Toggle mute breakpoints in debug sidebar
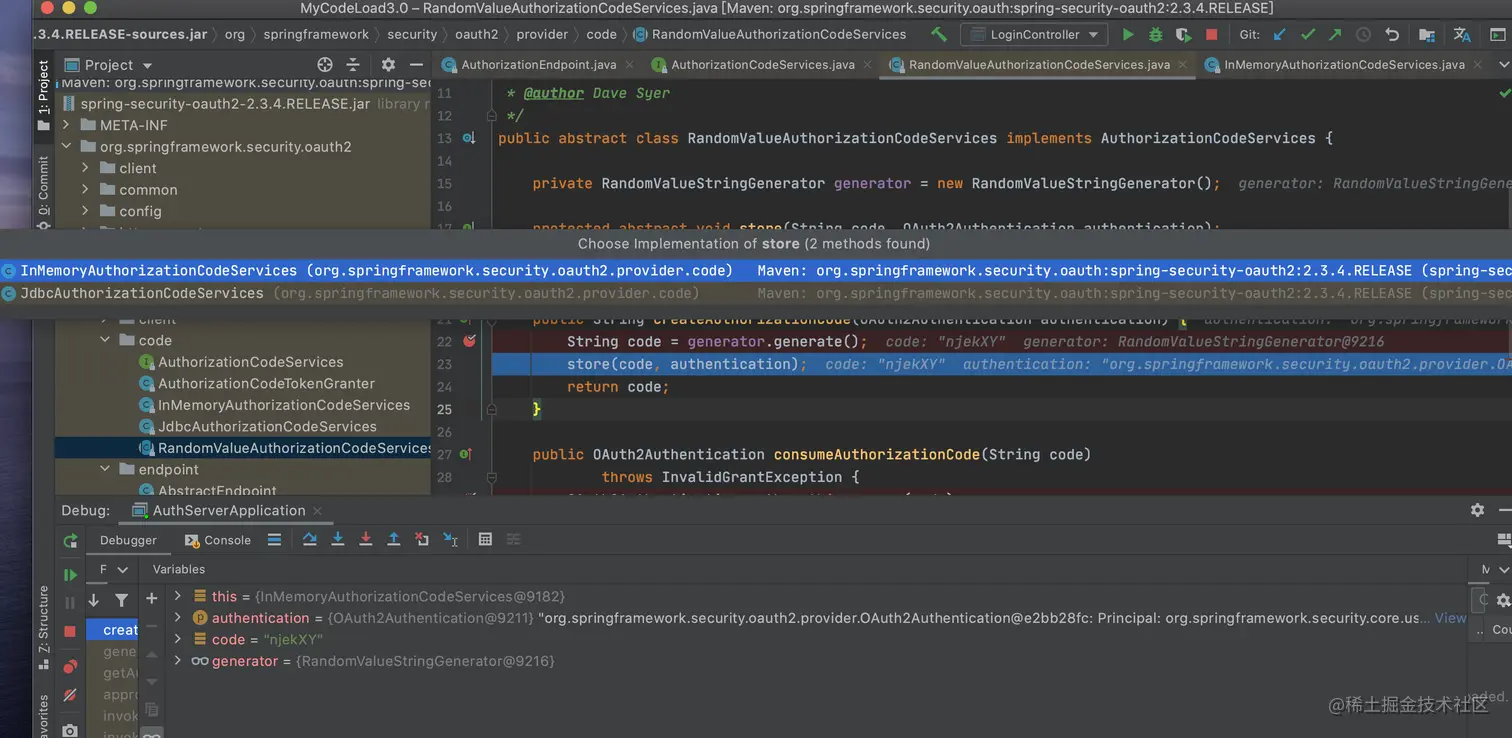1512x738 pixels. click(x=70, y=695)
